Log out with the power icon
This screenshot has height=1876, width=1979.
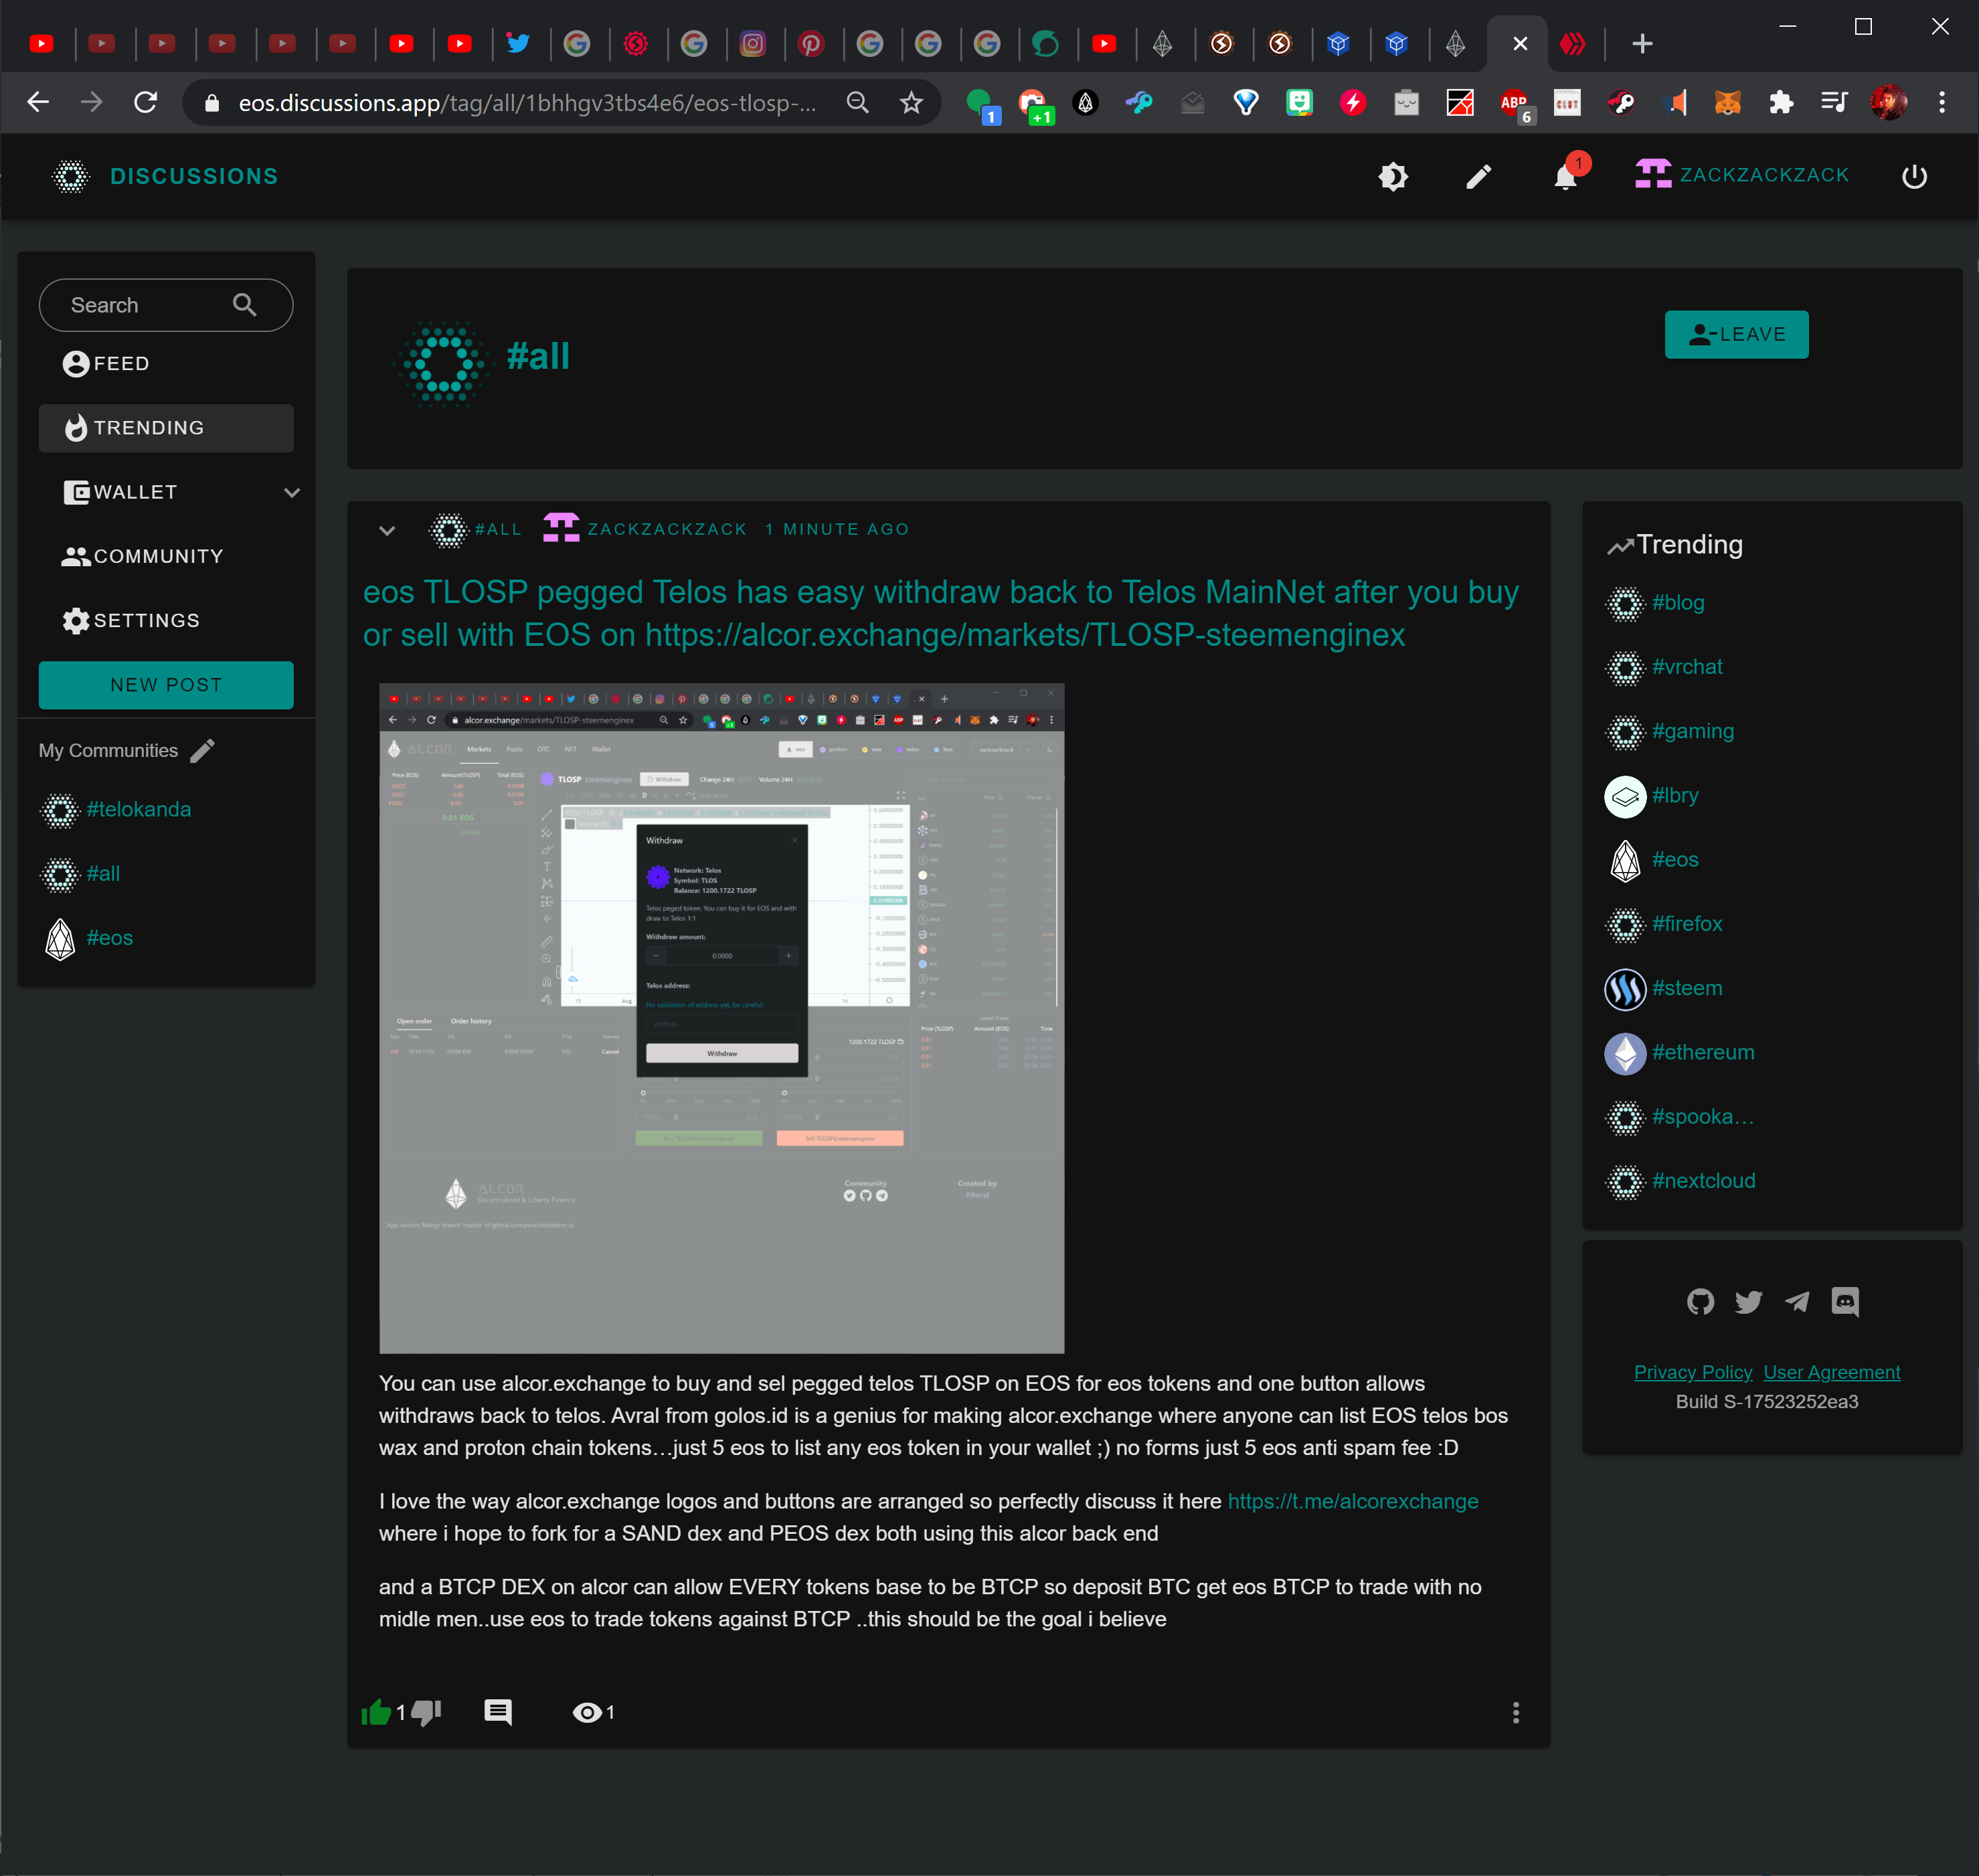pos(1914,177)
